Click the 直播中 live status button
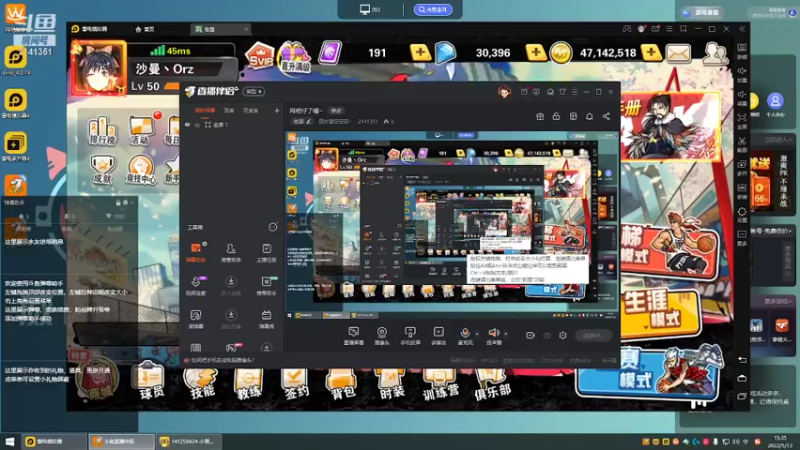The height and width of the screenshot is (450, 800). pos(593,335)
